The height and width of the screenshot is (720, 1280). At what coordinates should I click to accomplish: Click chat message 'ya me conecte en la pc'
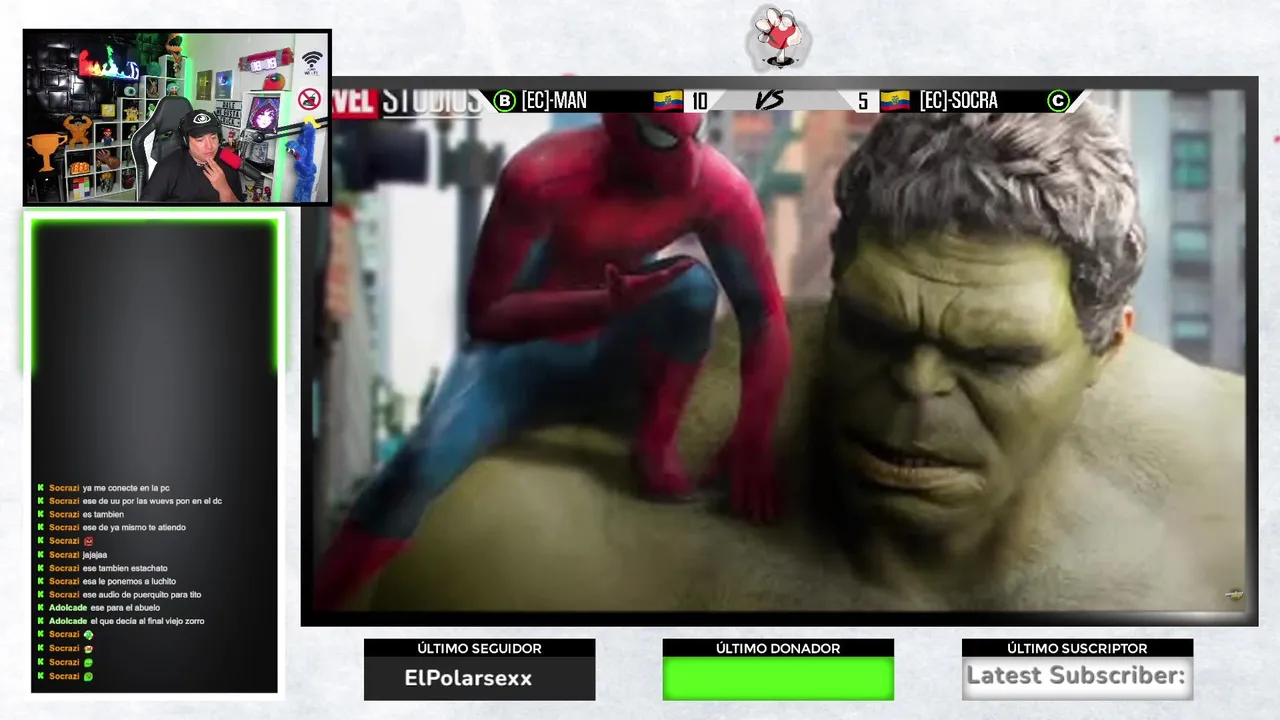tap(126, 488)
